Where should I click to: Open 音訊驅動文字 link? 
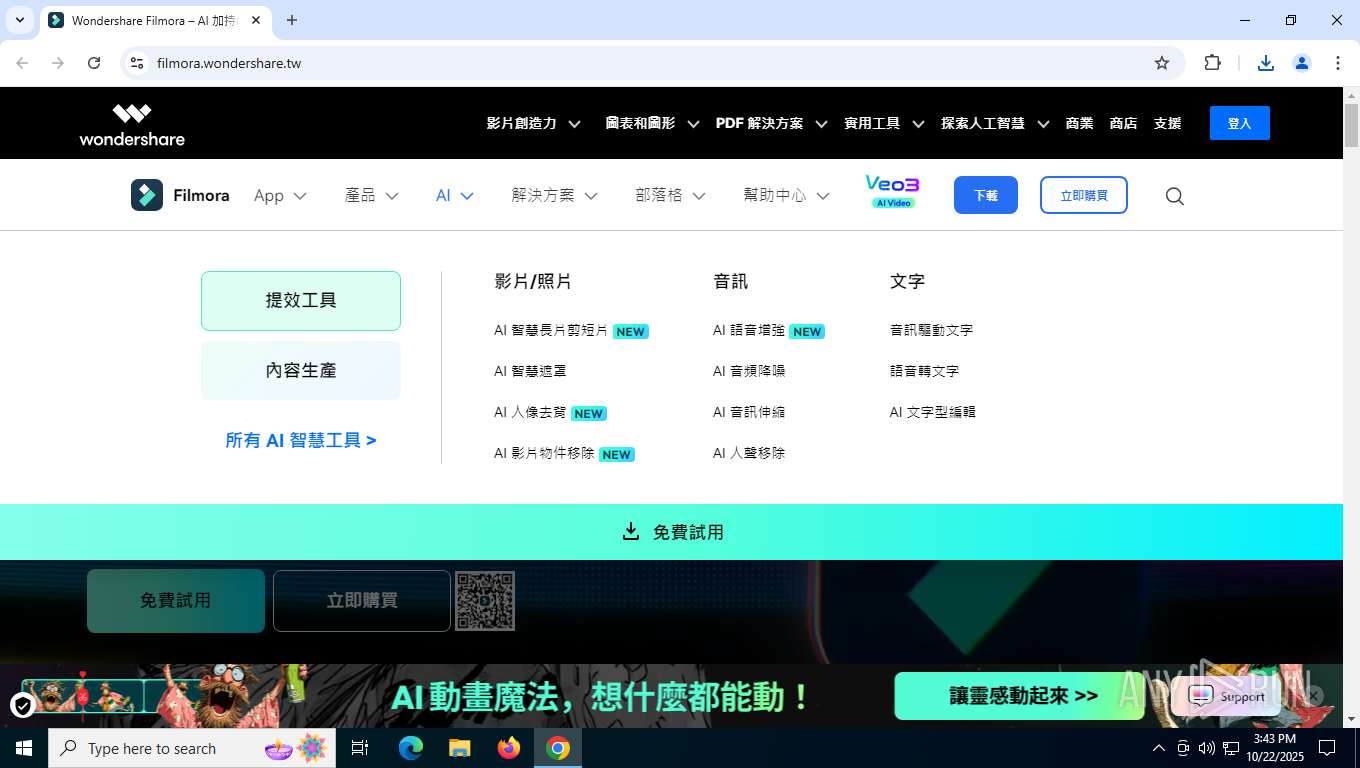931,330
